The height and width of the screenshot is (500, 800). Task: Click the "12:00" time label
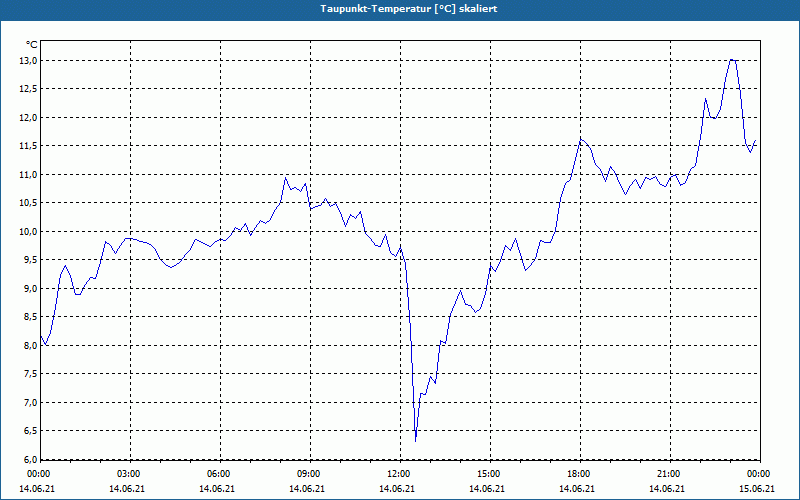click(x=398, y=474)
